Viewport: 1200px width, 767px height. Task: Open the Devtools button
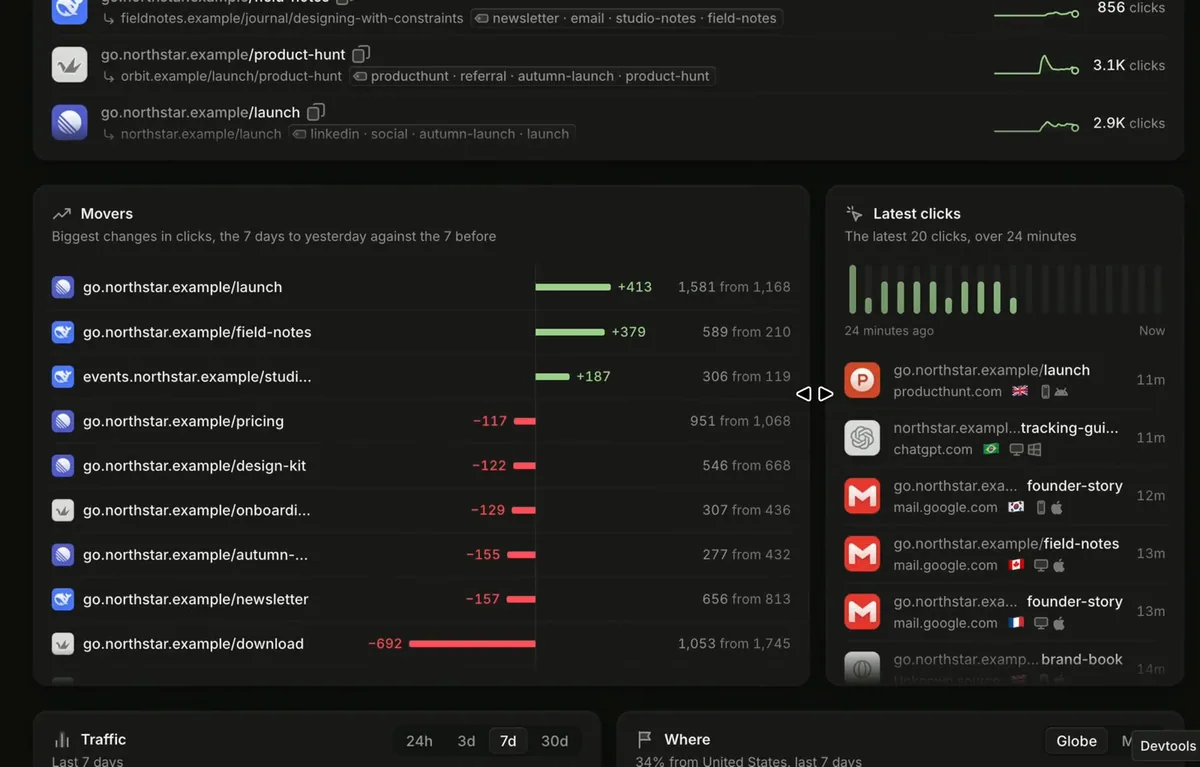click(1167, 746)
